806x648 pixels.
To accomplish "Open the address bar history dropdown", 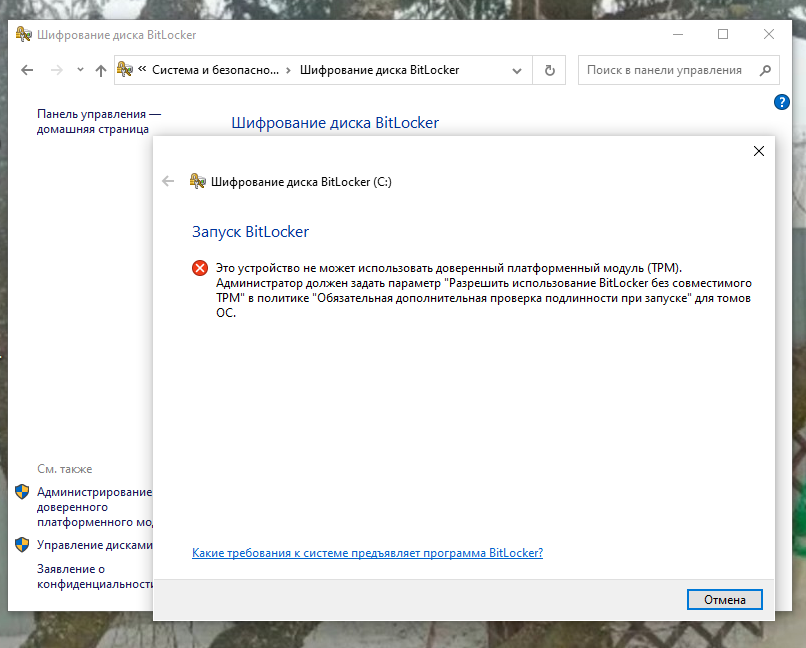I will [x=517, y=71].
